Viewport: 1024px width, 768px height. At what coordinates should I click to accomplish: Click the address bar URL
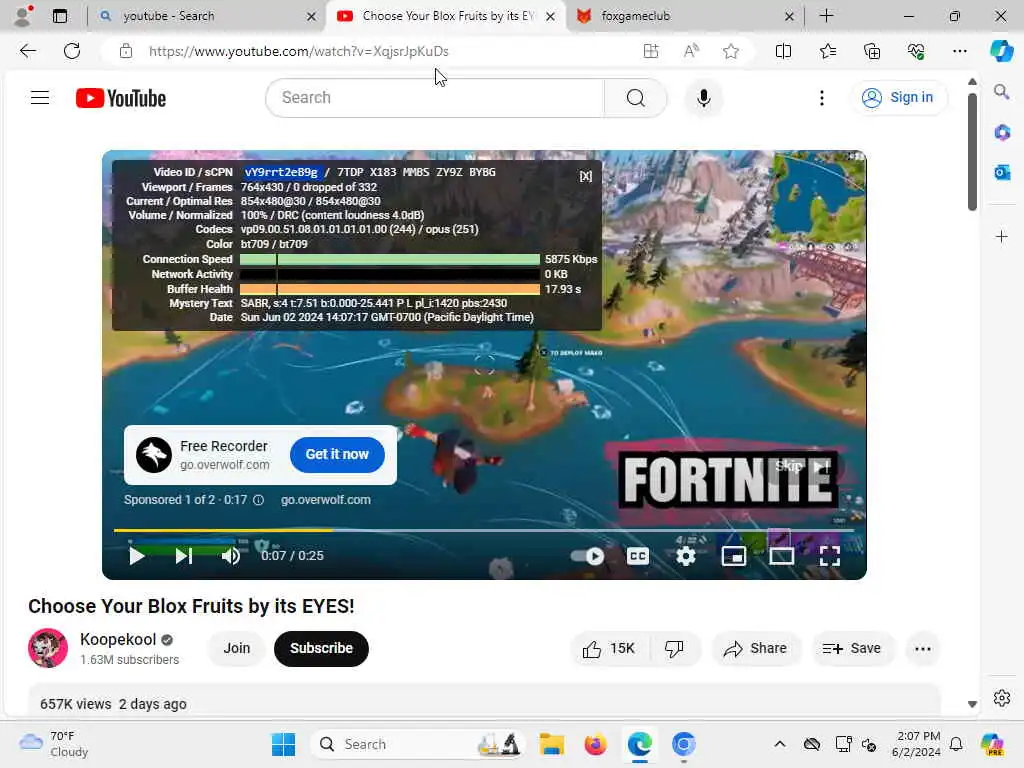coord(298,51)
